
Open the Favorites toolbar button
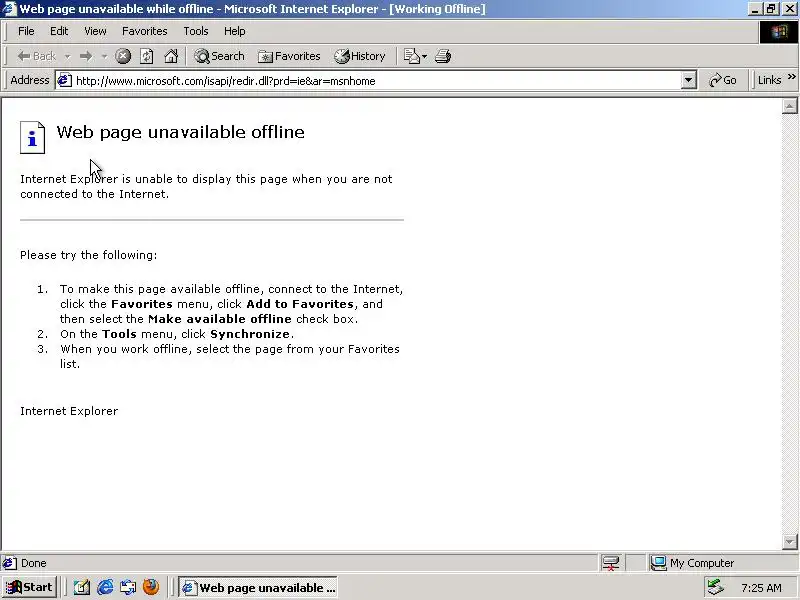(289, 56)
